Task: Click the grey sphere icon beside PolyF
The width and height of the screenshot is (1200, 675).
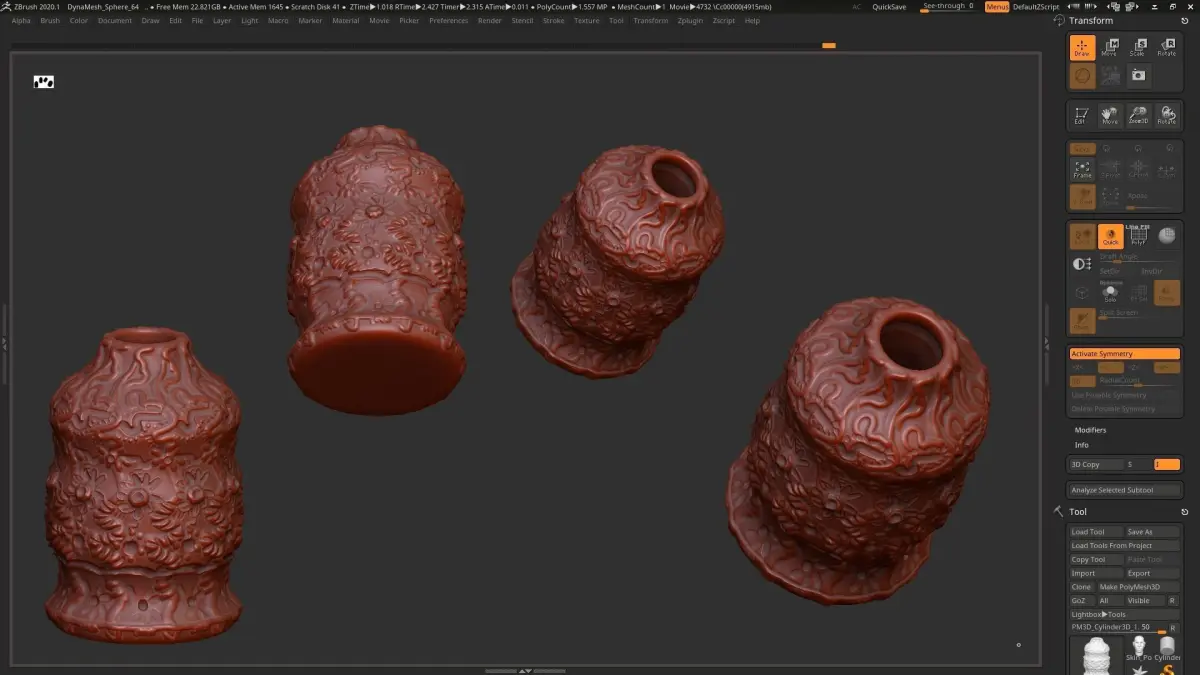Action: click(x=1166, y=234)
